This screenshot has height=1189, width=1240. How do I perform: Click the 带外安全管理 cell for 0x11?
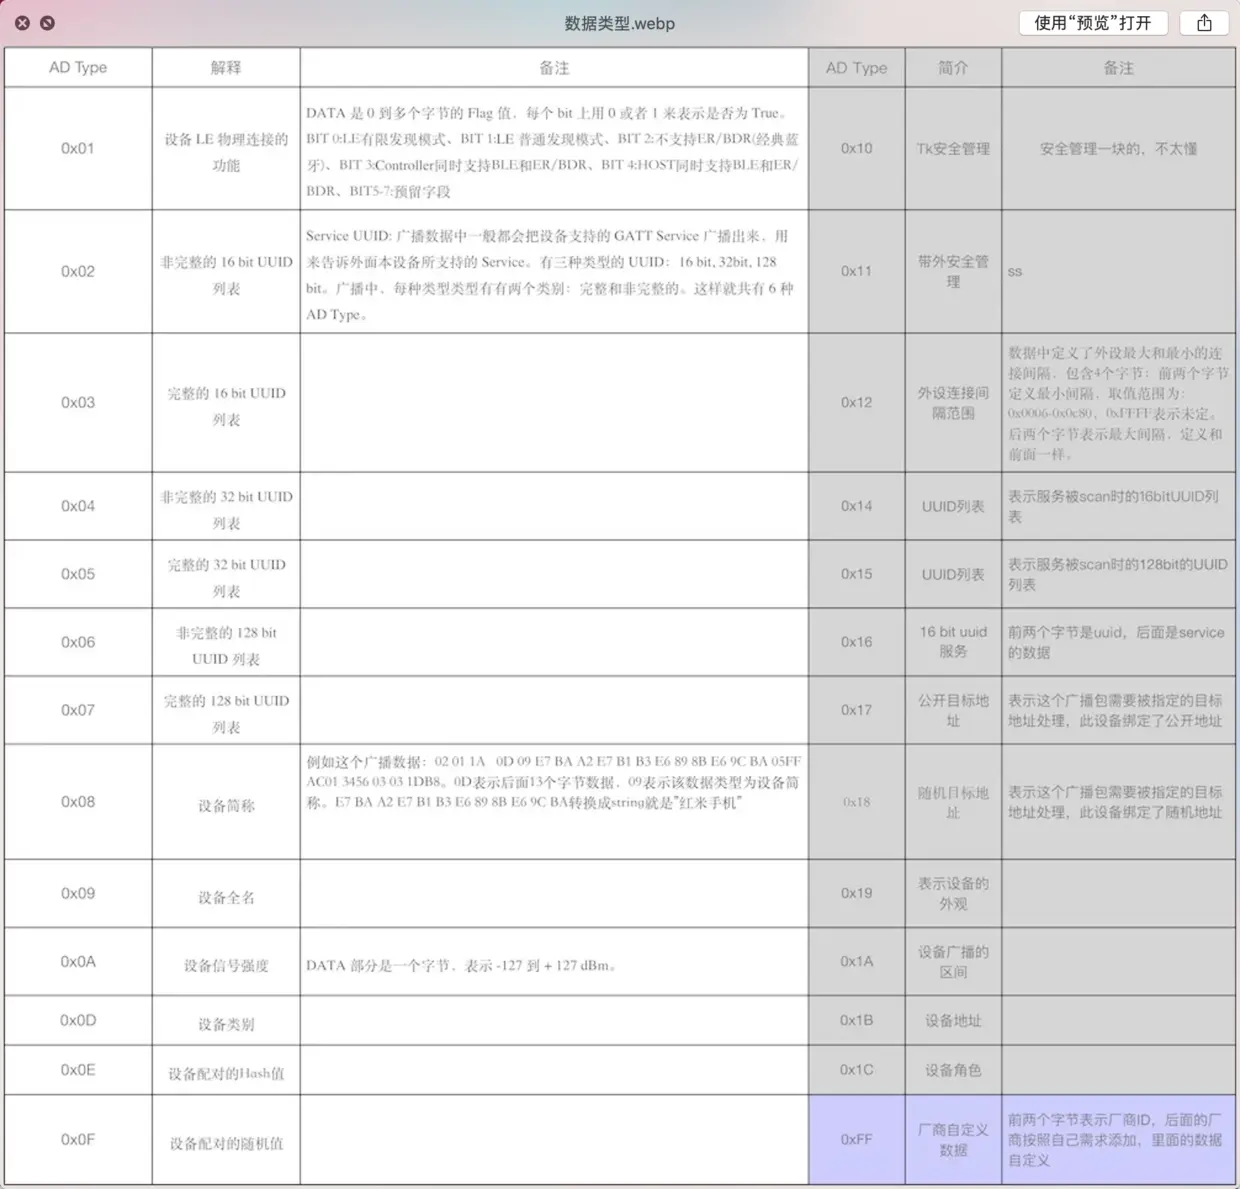pyautogui.click(x=952, y=271)
